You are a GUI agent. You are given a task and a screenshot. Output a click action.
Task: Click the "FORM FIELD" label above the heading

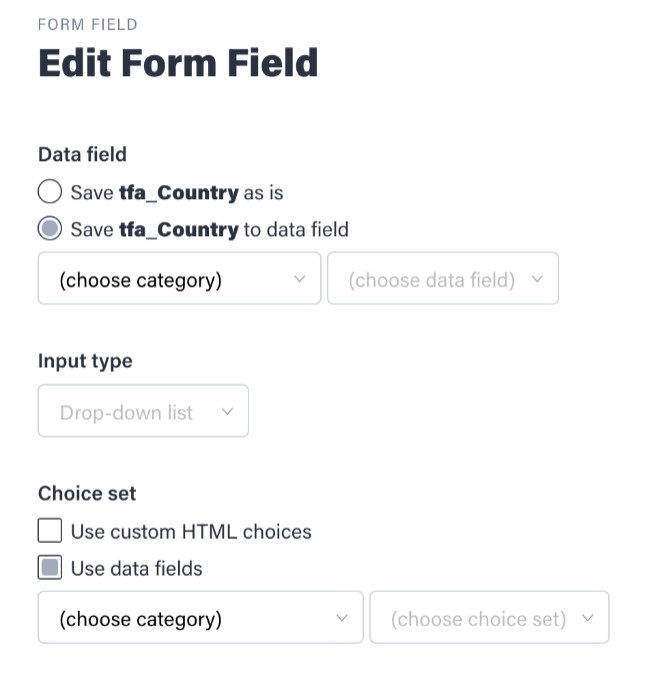pyautogui.click(x=88, y=24)
